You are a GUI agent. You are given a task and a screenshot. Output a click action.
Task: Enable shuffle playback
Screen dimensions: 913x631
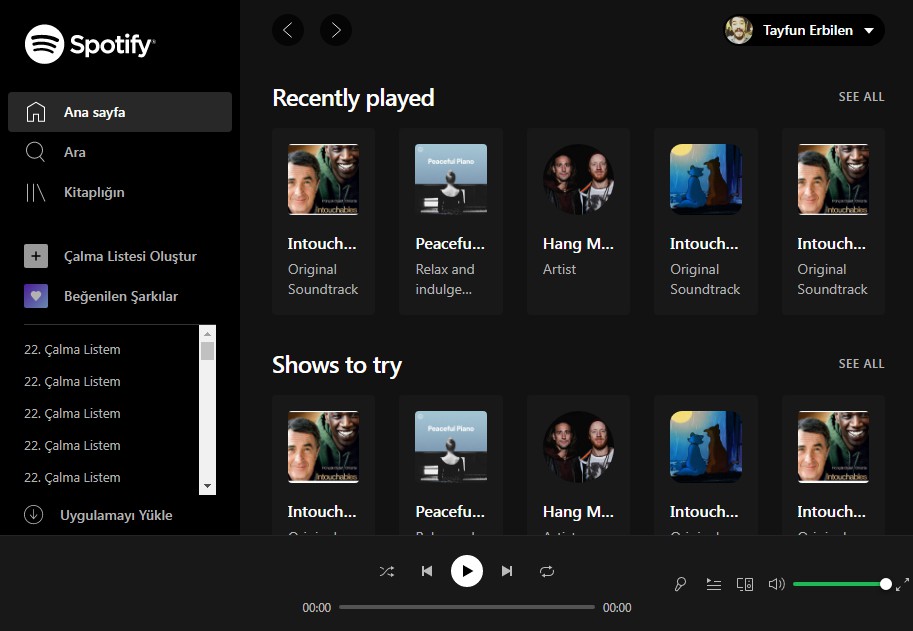pos(387,571)
